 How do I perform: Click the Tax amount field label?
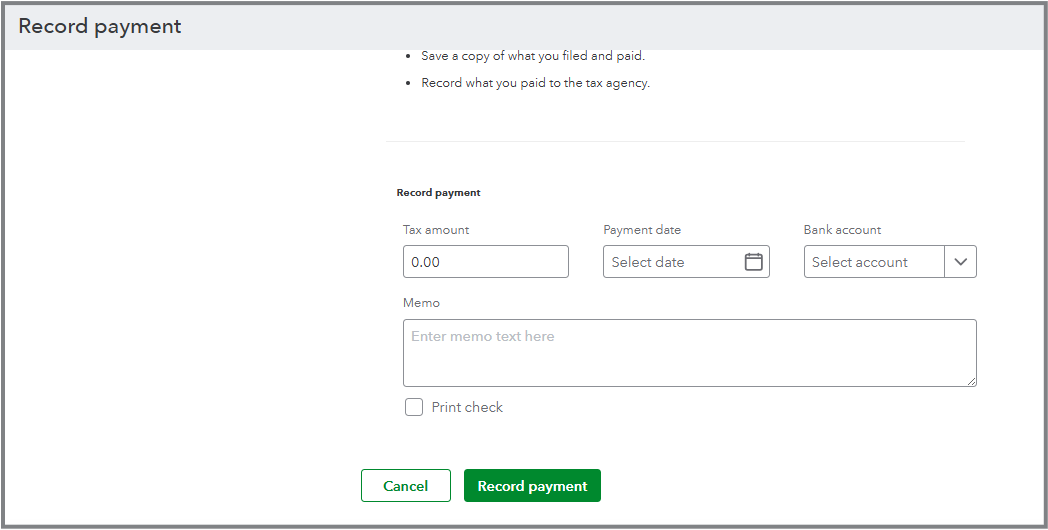pyautogui.click(x=436, y=230)
